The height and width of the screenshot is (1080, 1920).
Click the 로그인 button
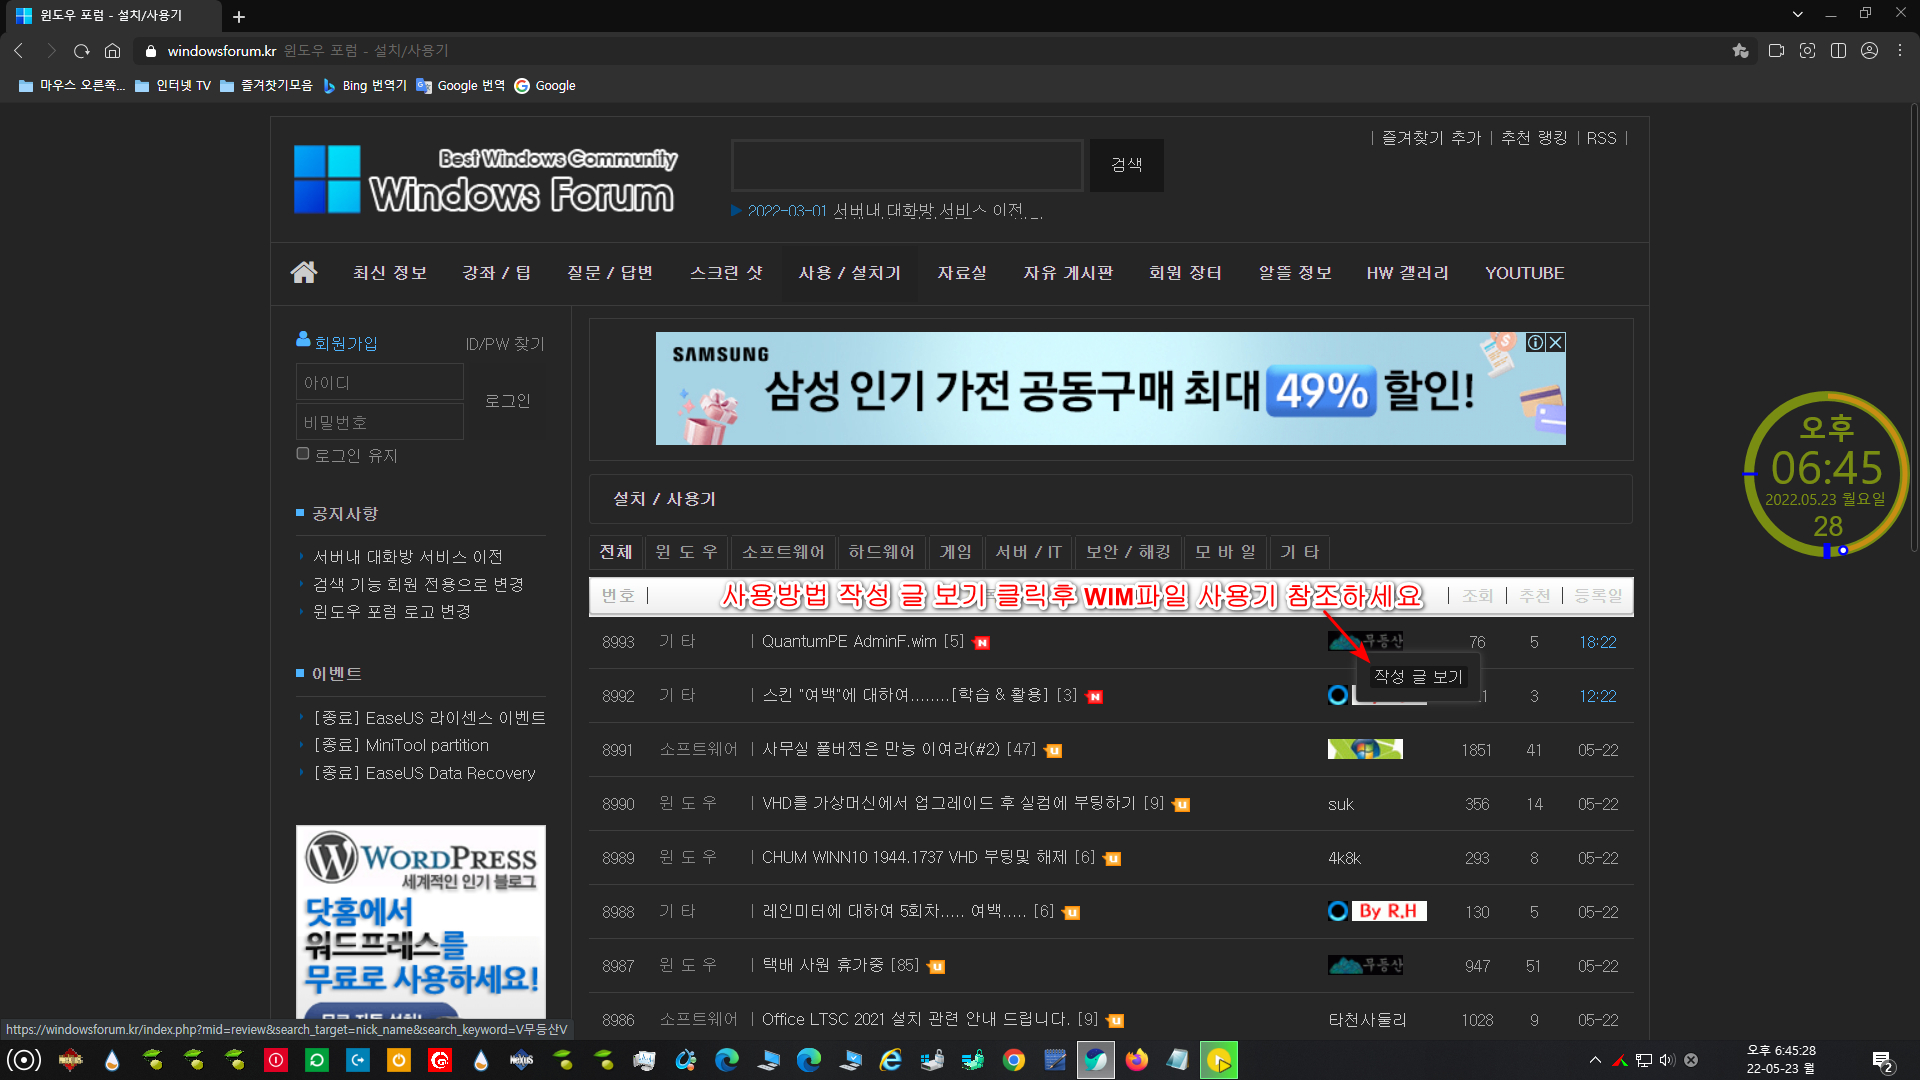pos(507,401)
